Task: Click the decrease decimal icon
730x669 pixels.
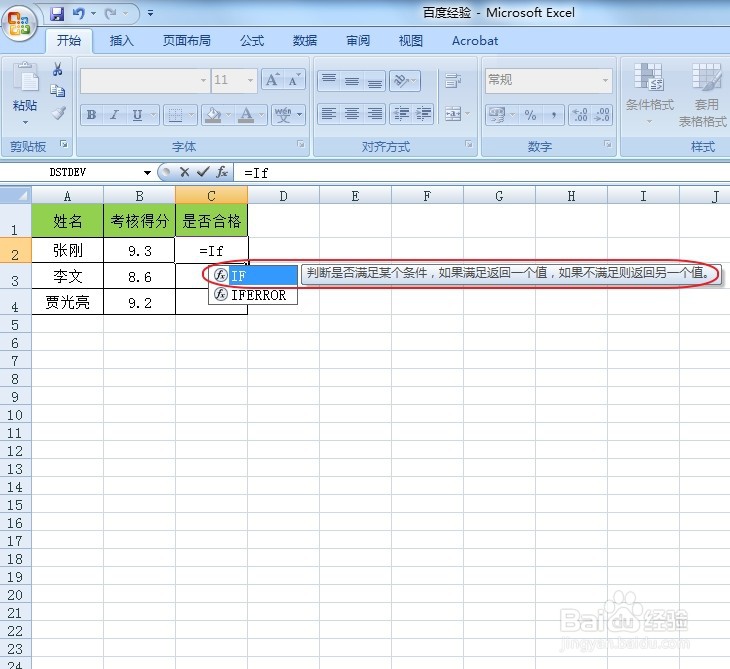Action: 602,115
